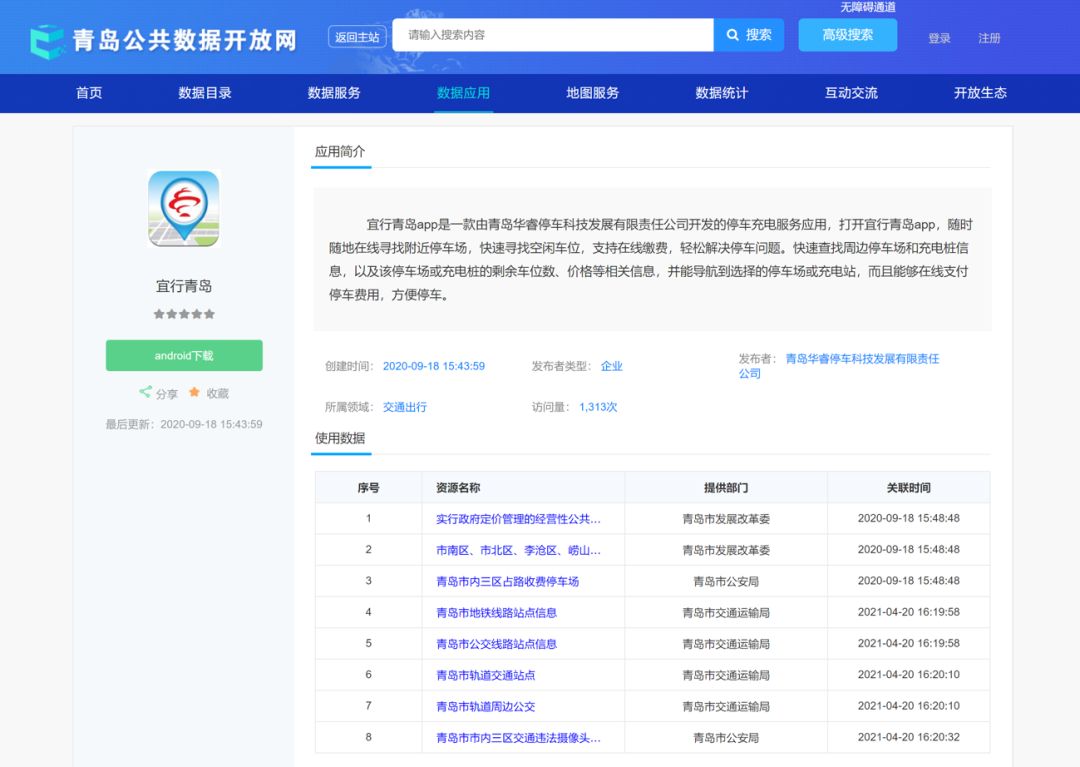Click the 宜行青岛 app icon image
The height and width of the screenshot is (767, 1080).
pyautogui.click(x=184, y=209)
